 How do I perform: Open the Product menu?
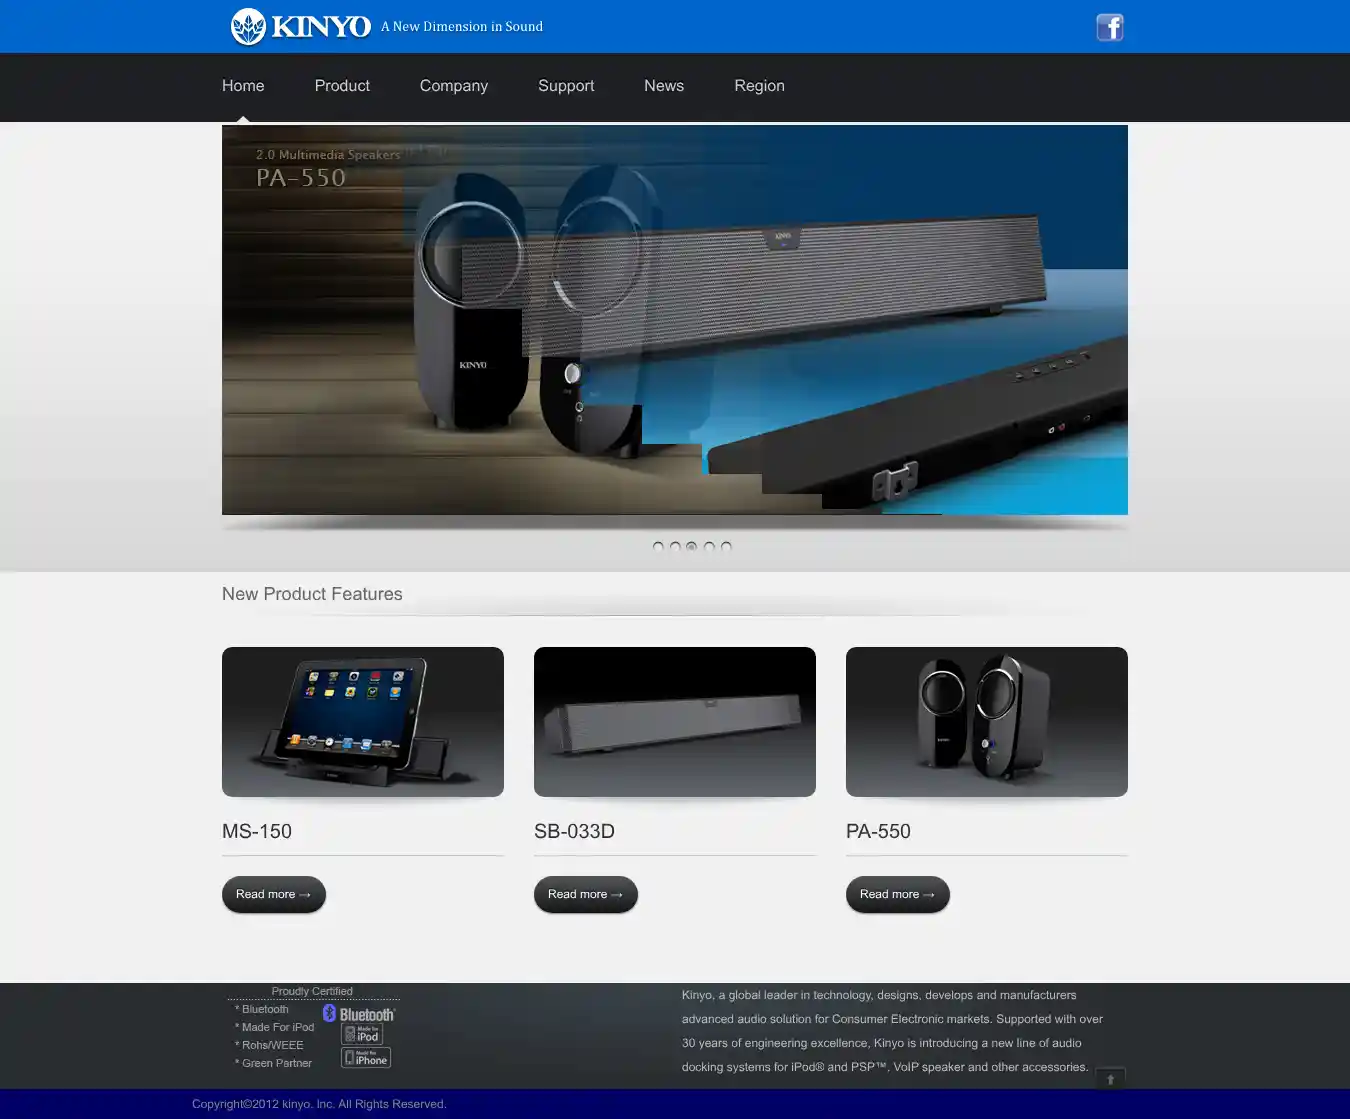[x=342, y=86]
